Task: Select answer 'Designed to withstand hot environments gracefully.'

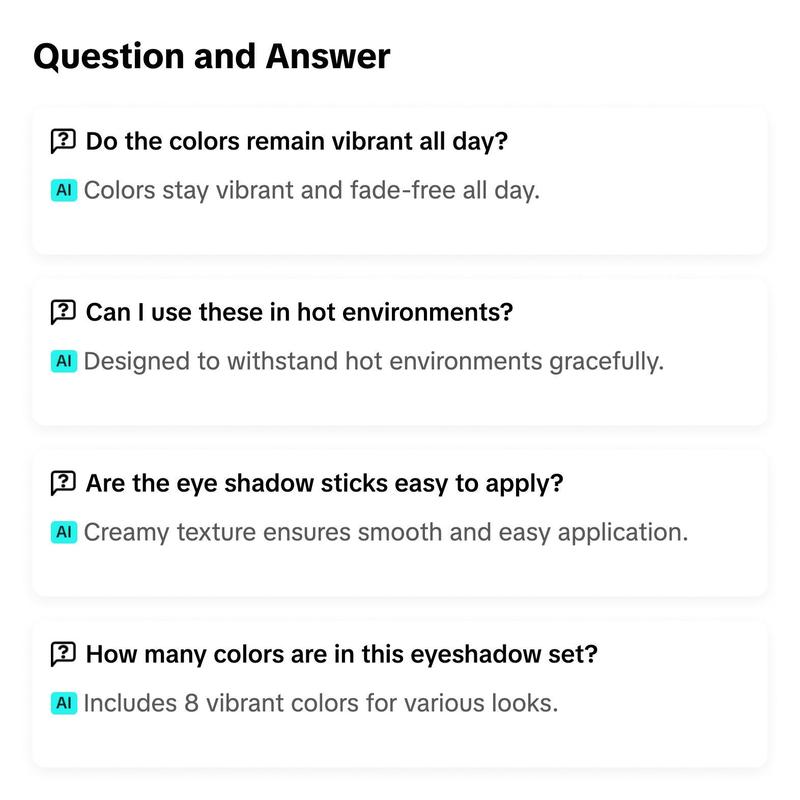Action: tap(373, 361)
